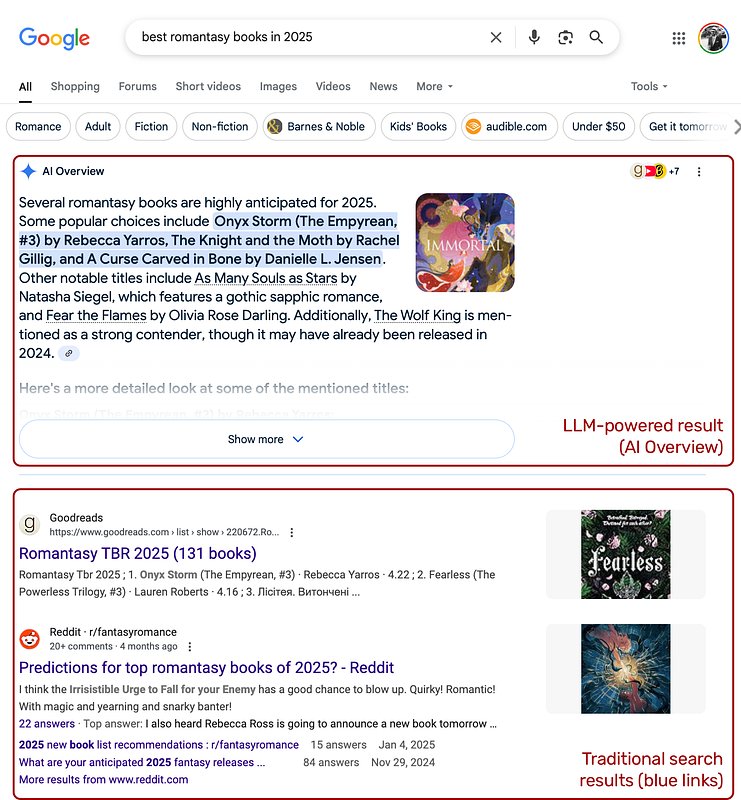The height and width of the screenshot is (800, 741).
Task: Open the Google account profile picture
Action: 713,38
